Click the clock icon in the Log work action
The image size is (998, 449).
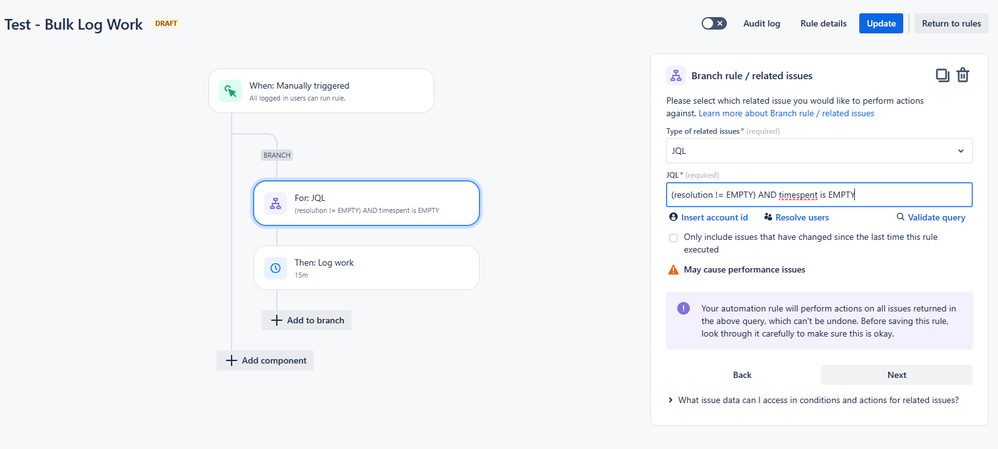(275, 268)
